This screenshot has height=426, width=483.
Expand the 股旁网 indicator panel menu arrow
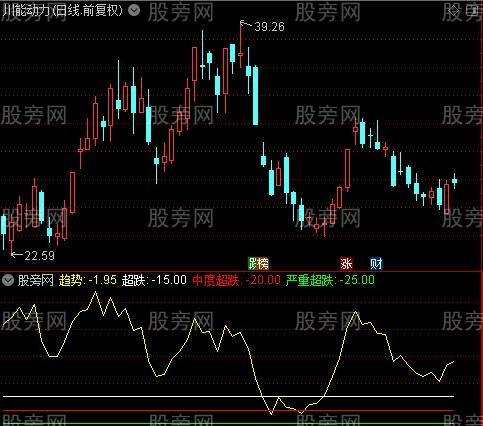click(8, 280)
